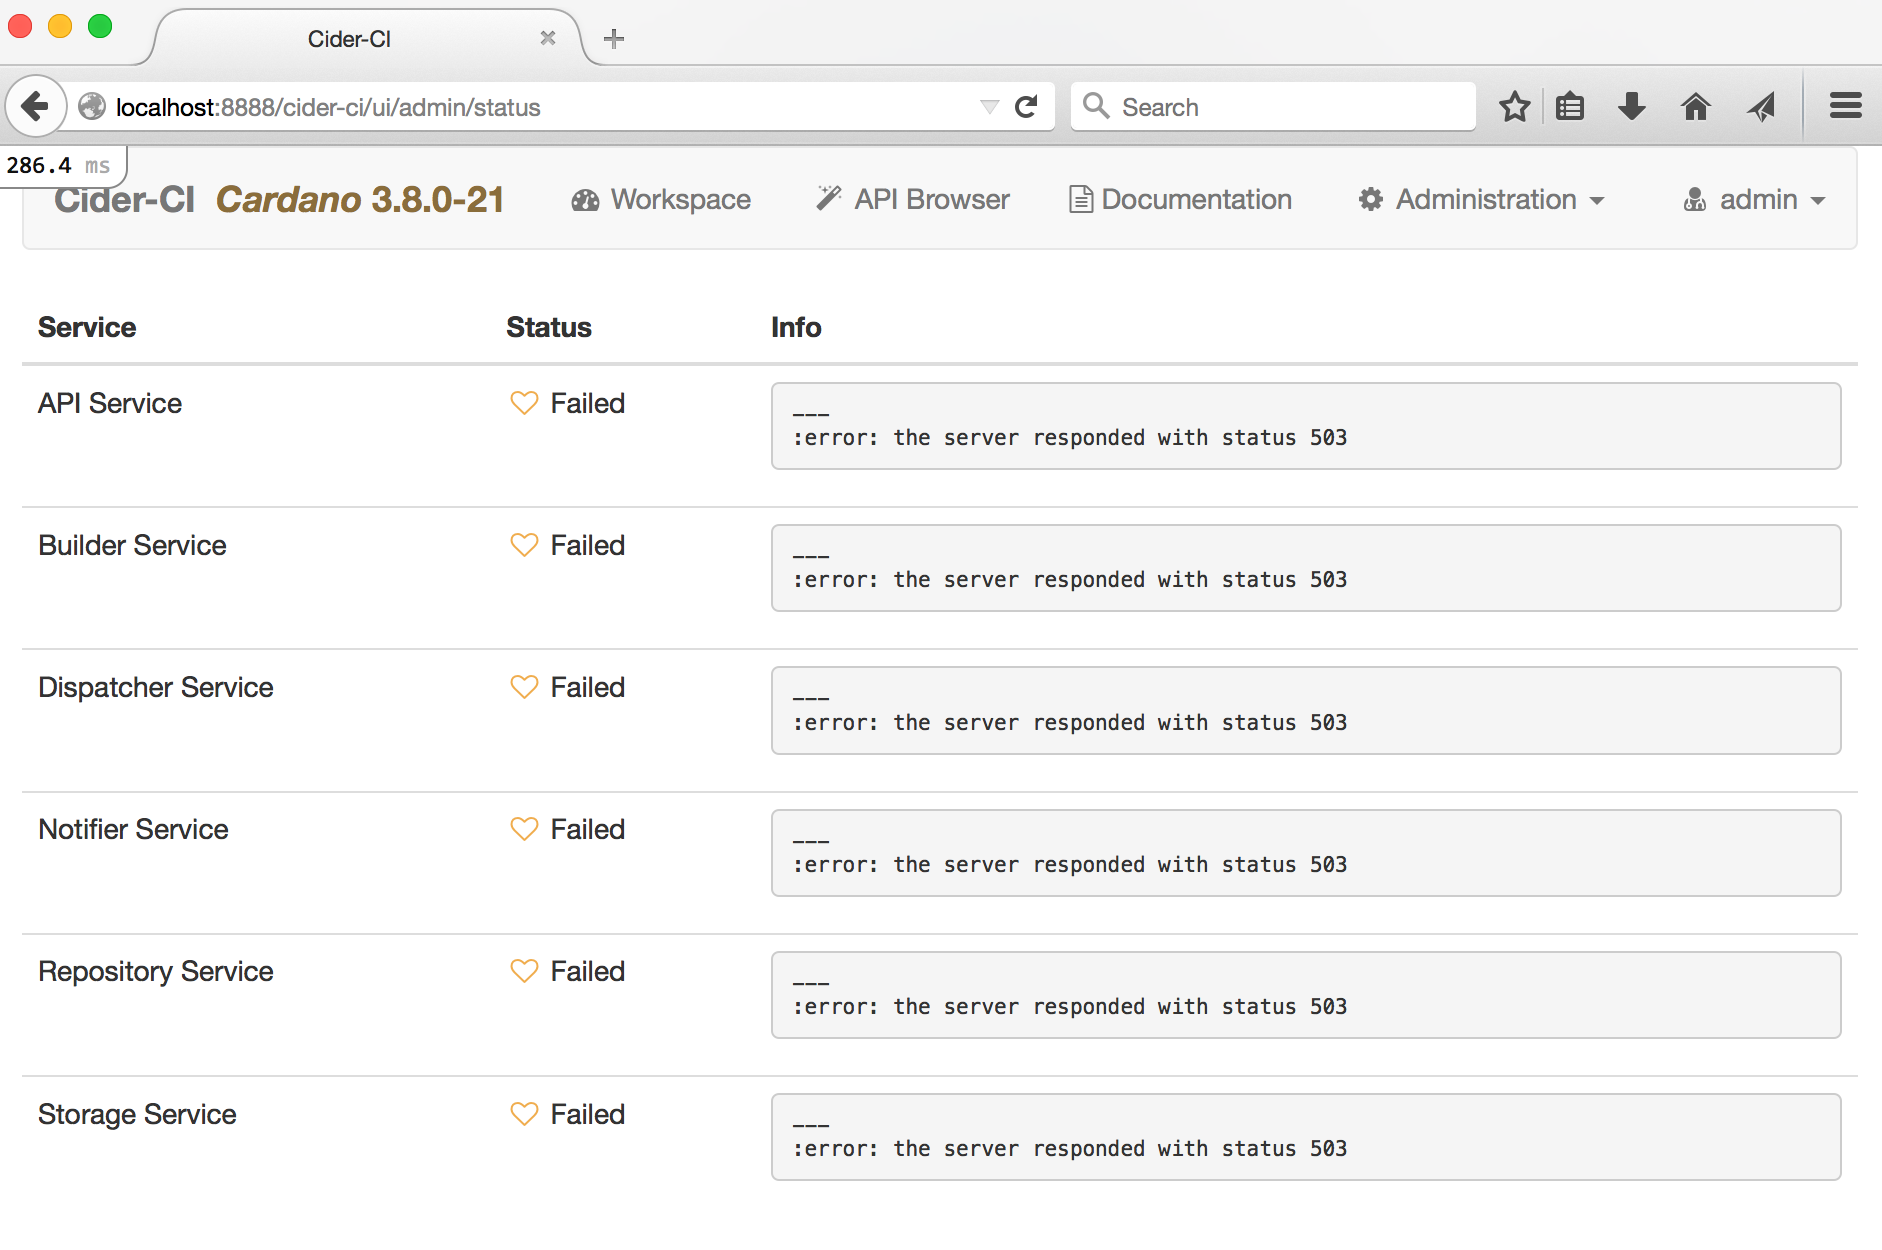This screenshot has height=1250, width=1882.
Task: Open the admin user dropdown
Action: pos(1754,199)
